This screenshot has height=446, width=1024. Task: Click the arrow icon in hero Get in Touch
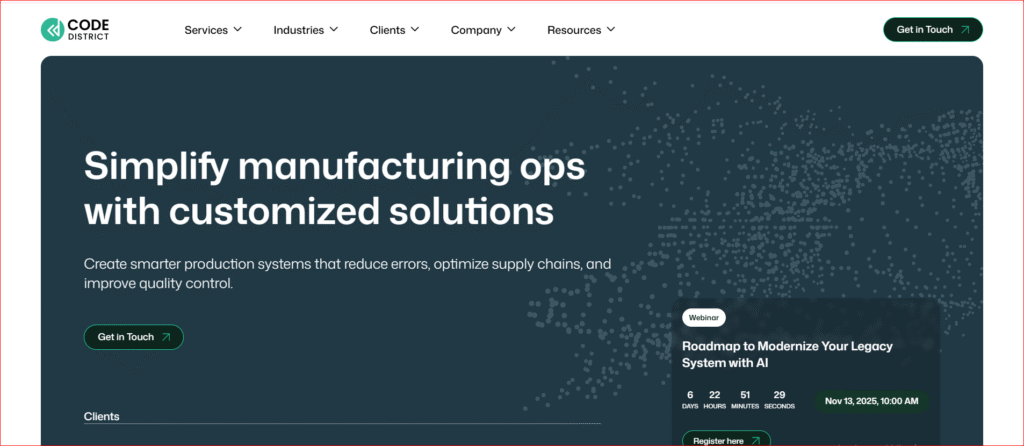pos(166,337)
